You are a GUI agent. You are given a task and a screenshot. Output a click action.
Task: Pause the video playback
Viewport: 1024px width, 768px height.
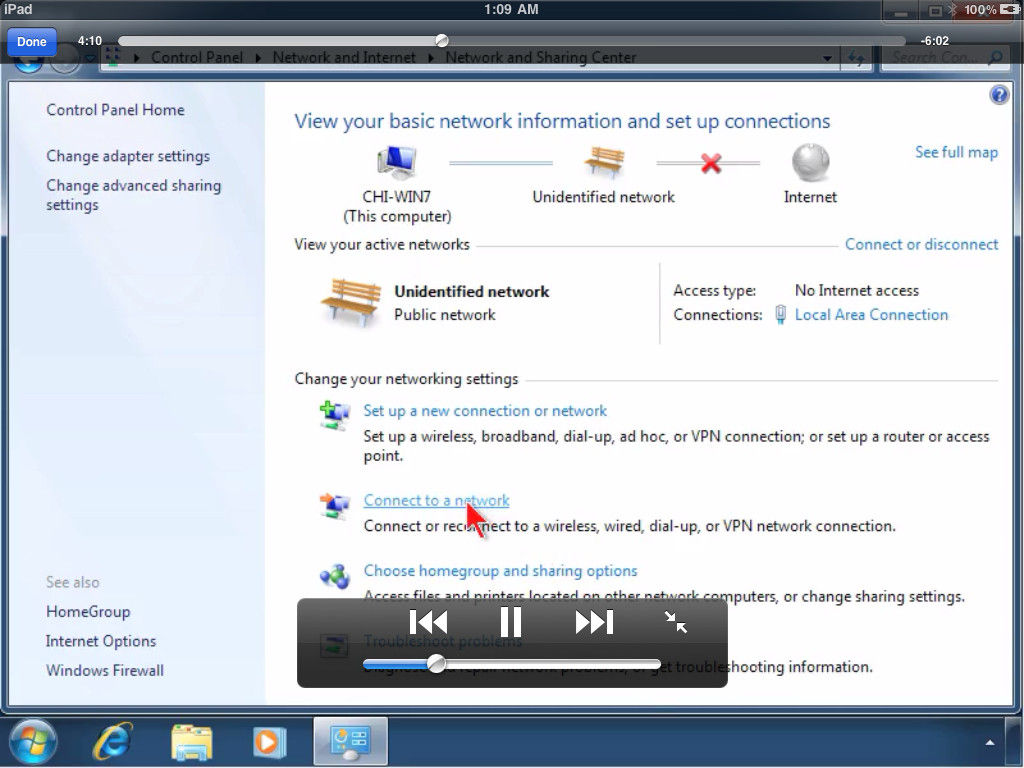pos(511,622)
